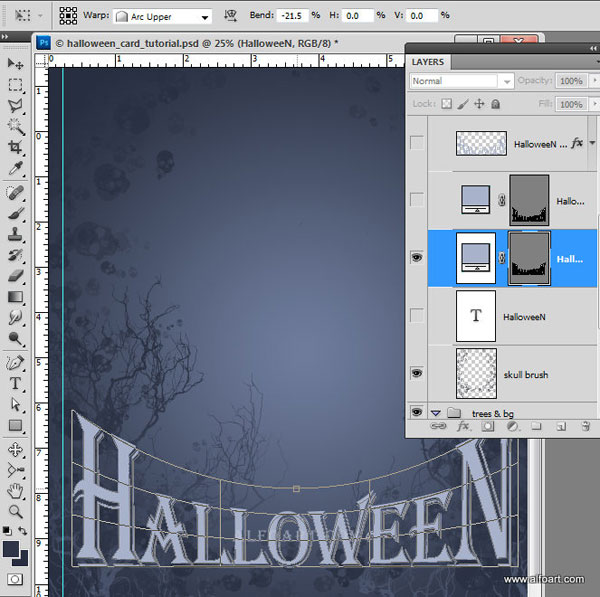Switch to the LAYERS tab

[x=428, y=62]
